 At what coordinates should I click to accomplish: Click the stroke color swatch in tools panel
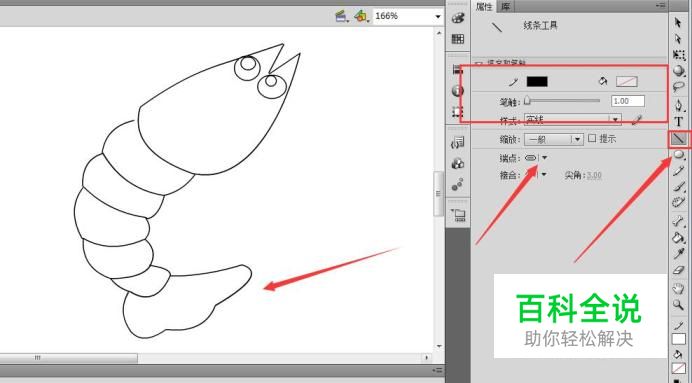click(x=679, y=339)
